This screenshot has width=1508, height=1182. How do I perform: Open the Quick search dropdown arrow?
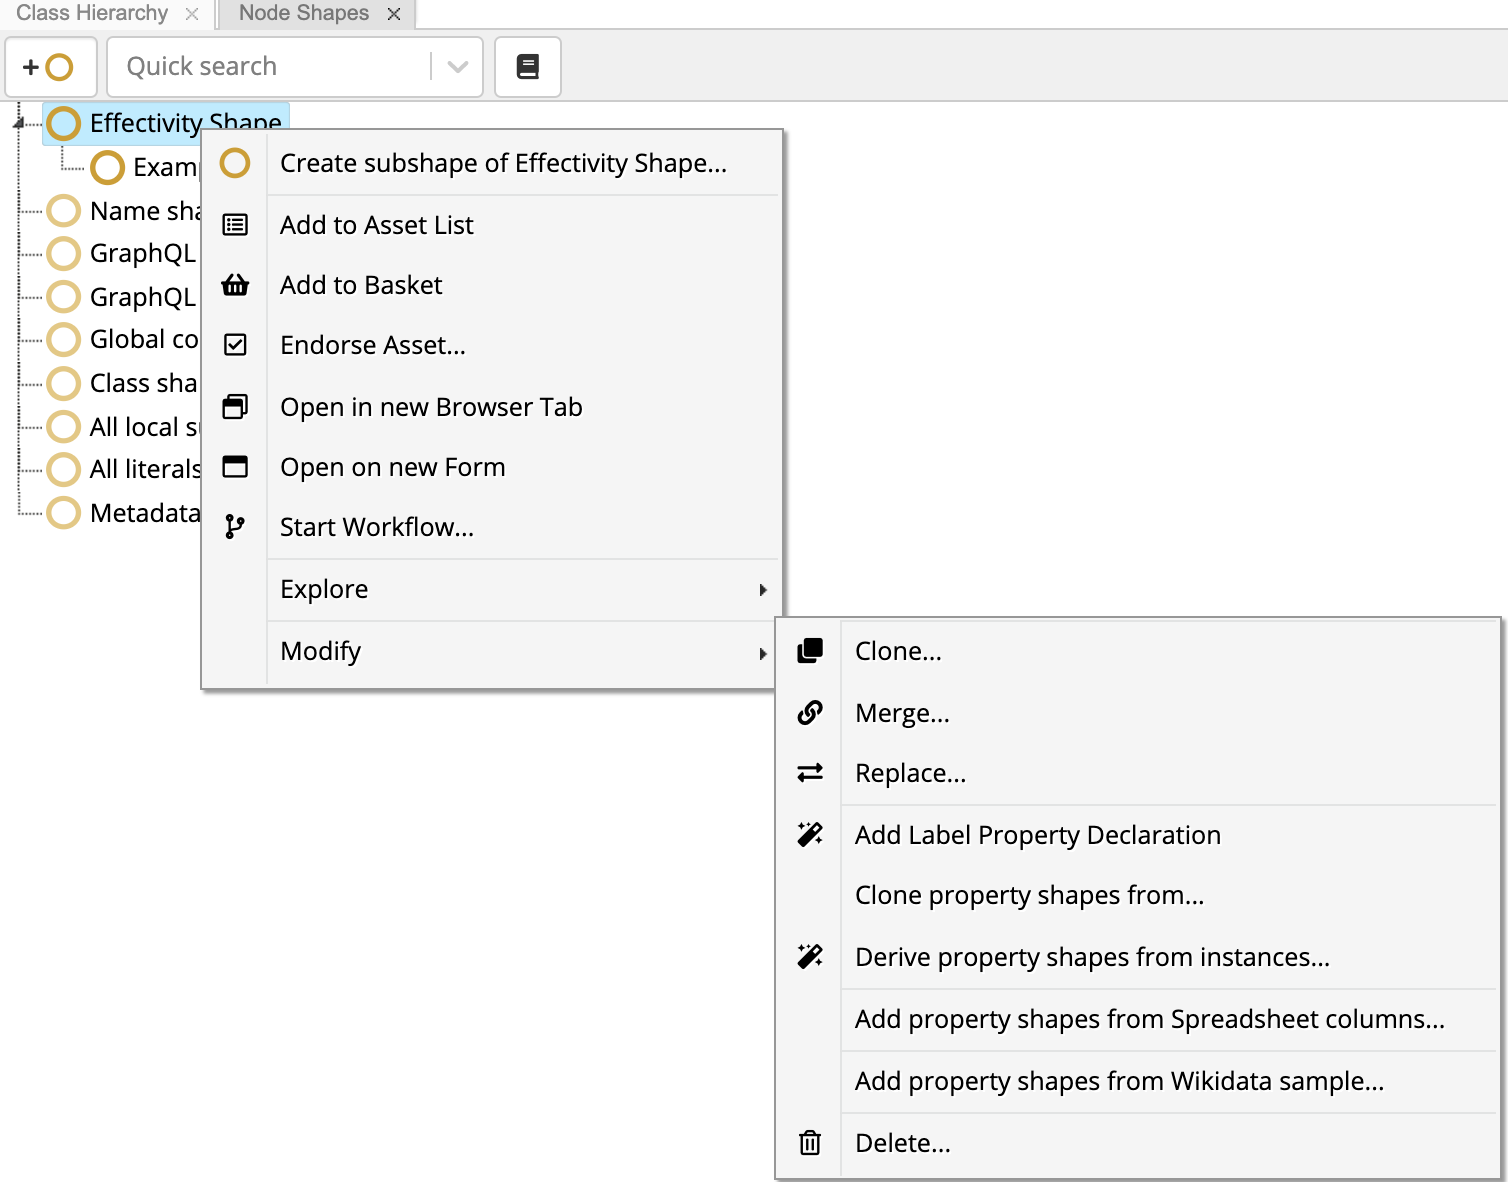(458, 67)
